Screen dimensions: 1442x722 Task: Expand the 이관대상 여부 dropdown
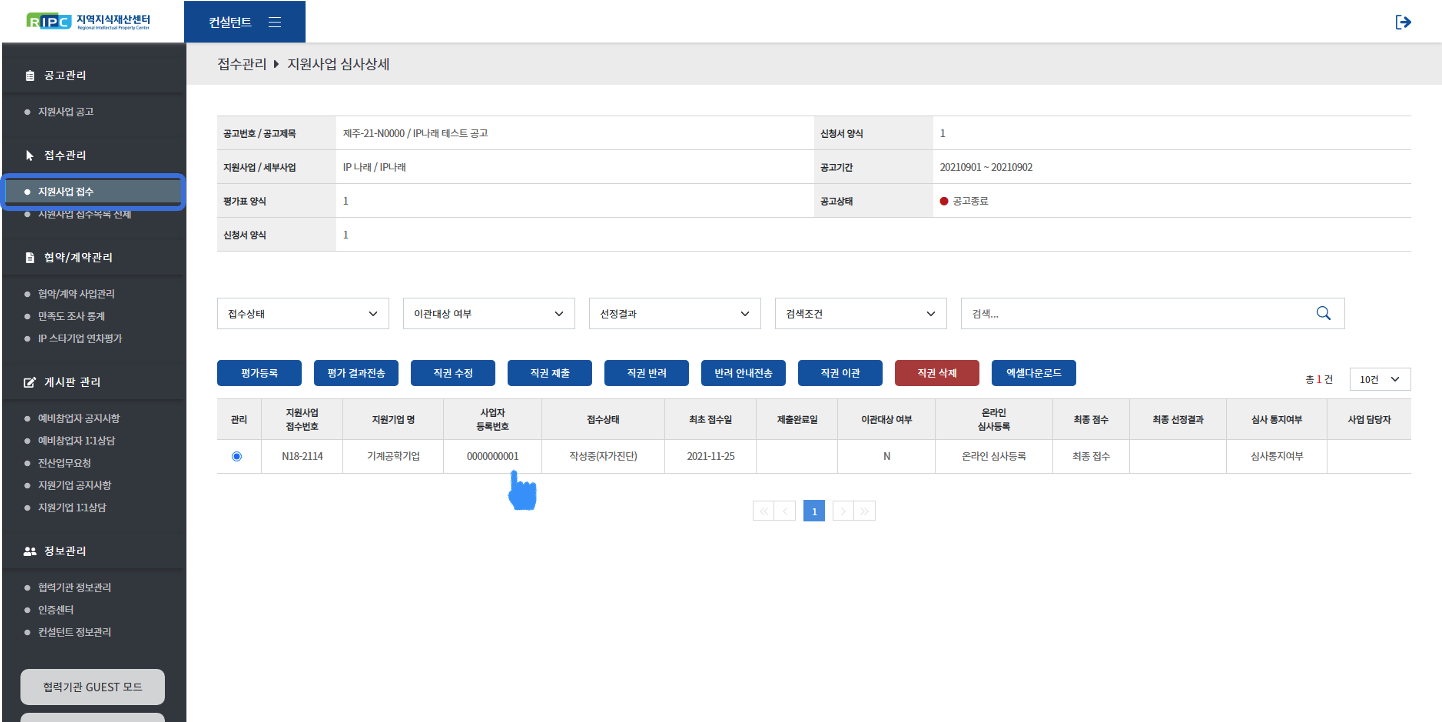pyautogui.click(x=489, y=313)
